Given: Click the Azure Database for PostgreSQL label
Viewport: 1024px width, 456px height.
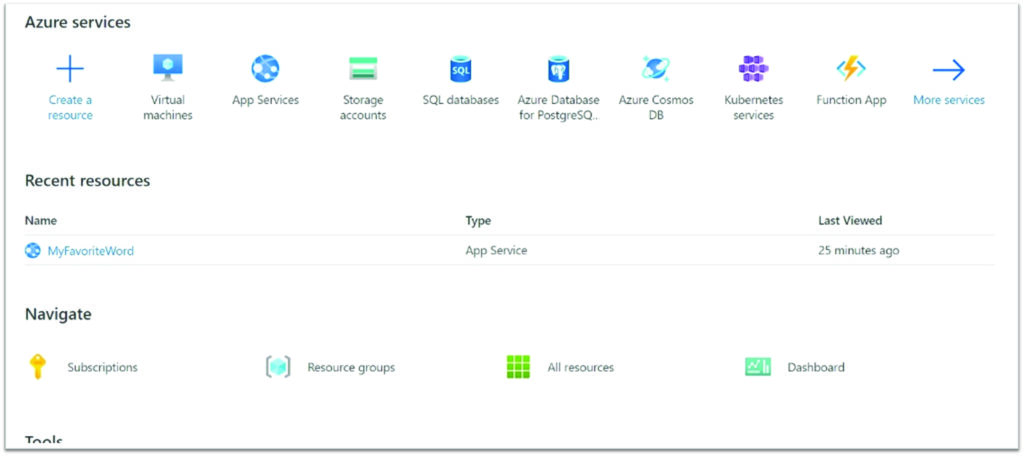Looking at the screenshot, I should tap(558, 108).
